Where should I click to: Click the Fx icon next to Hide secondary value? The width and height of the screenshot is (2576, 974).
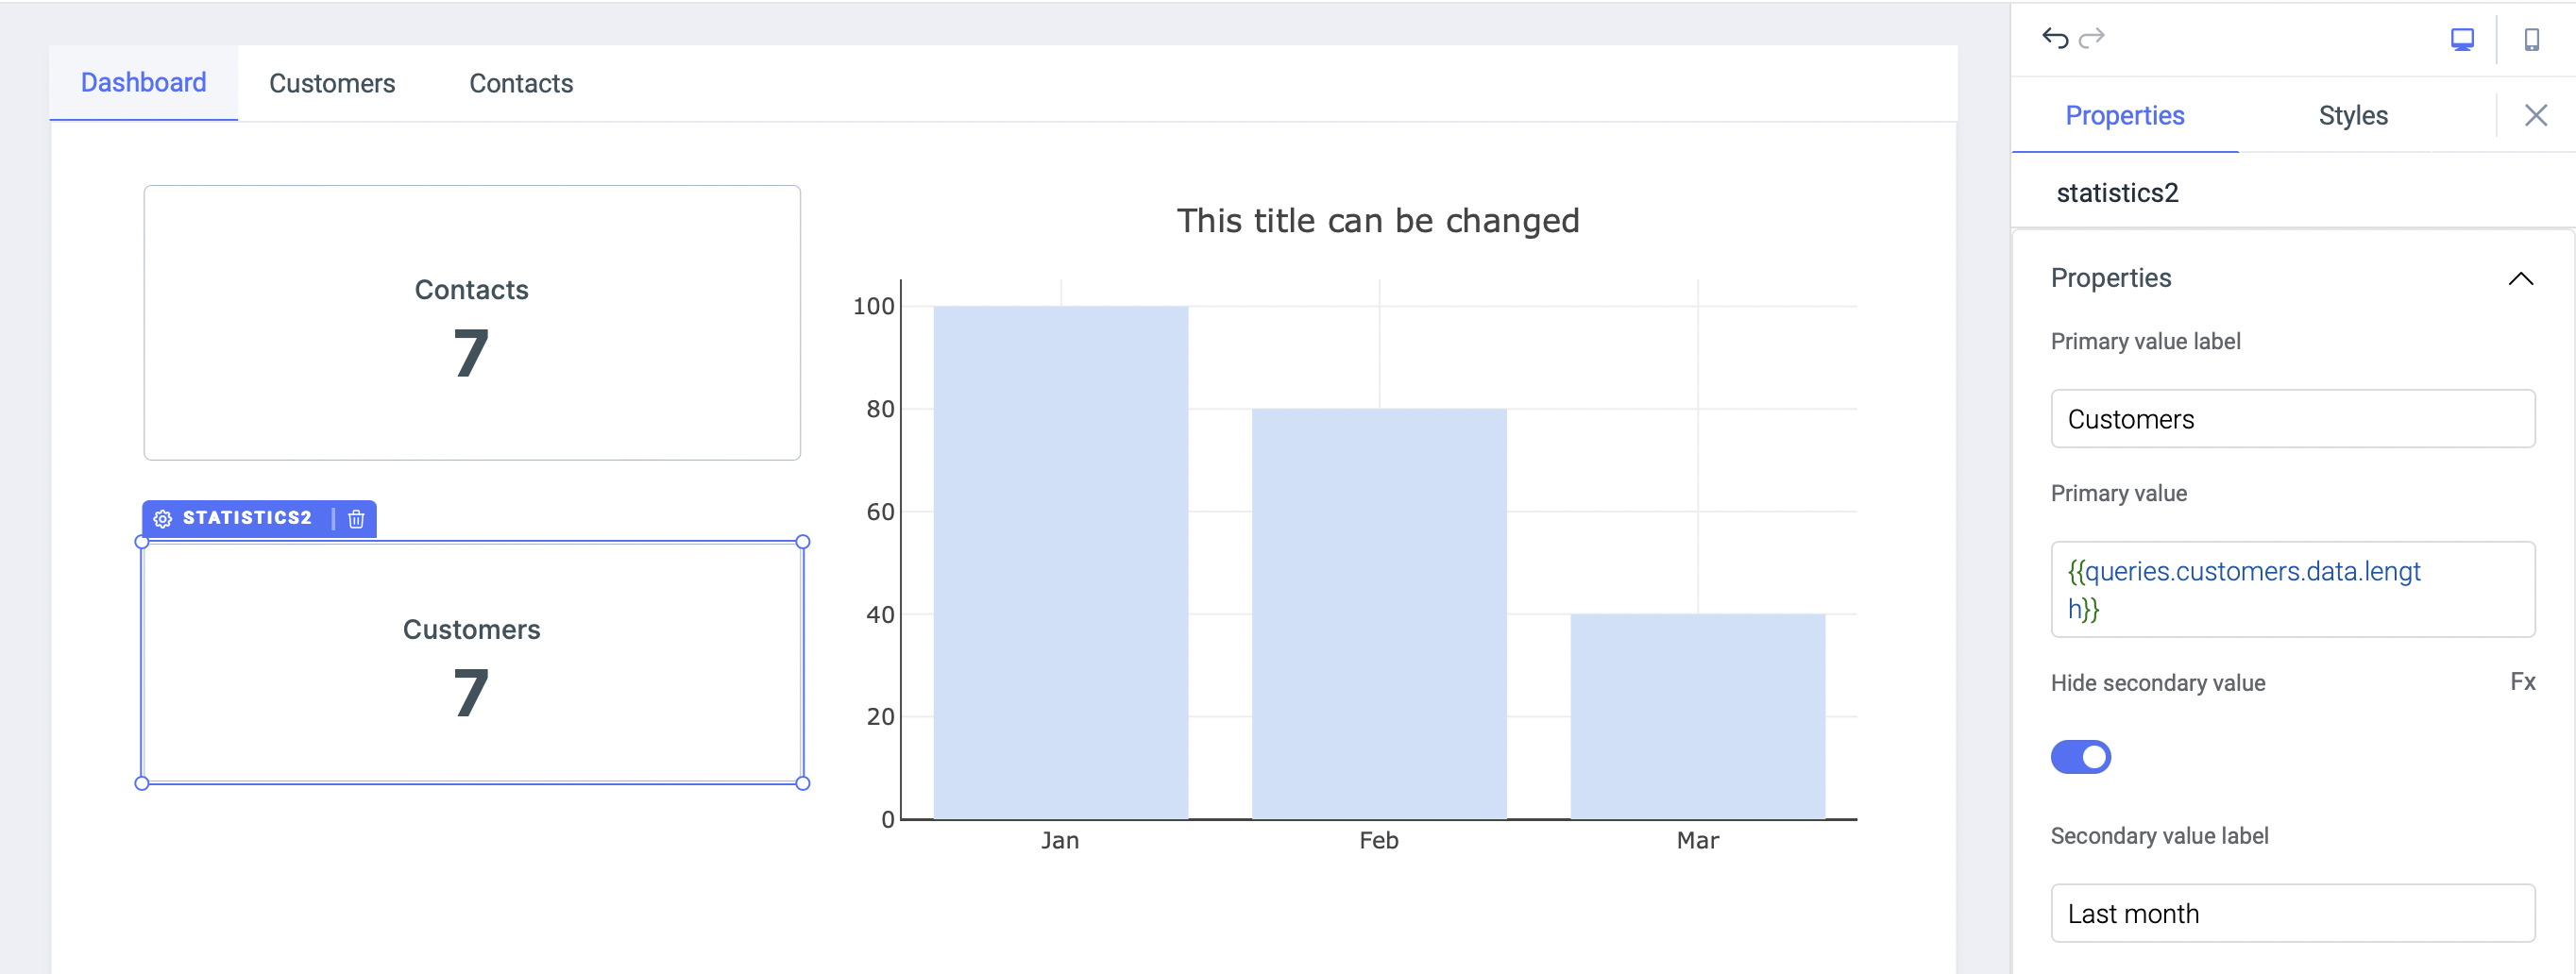click(x=2523, y=682)
